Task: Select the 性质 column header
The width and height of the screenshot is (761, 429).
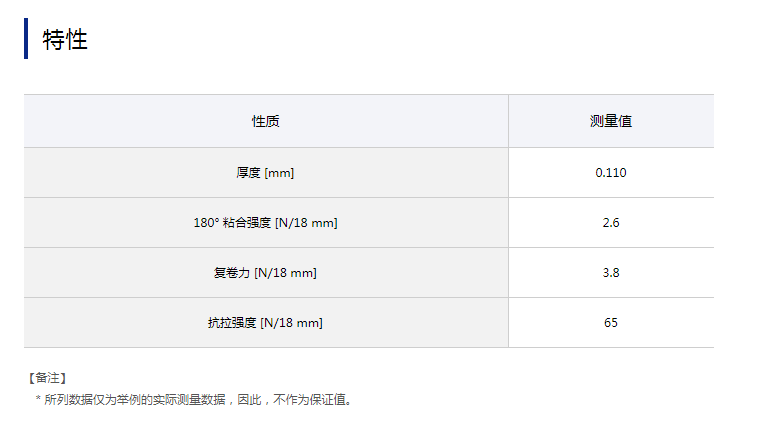Action: click(265, 121)
